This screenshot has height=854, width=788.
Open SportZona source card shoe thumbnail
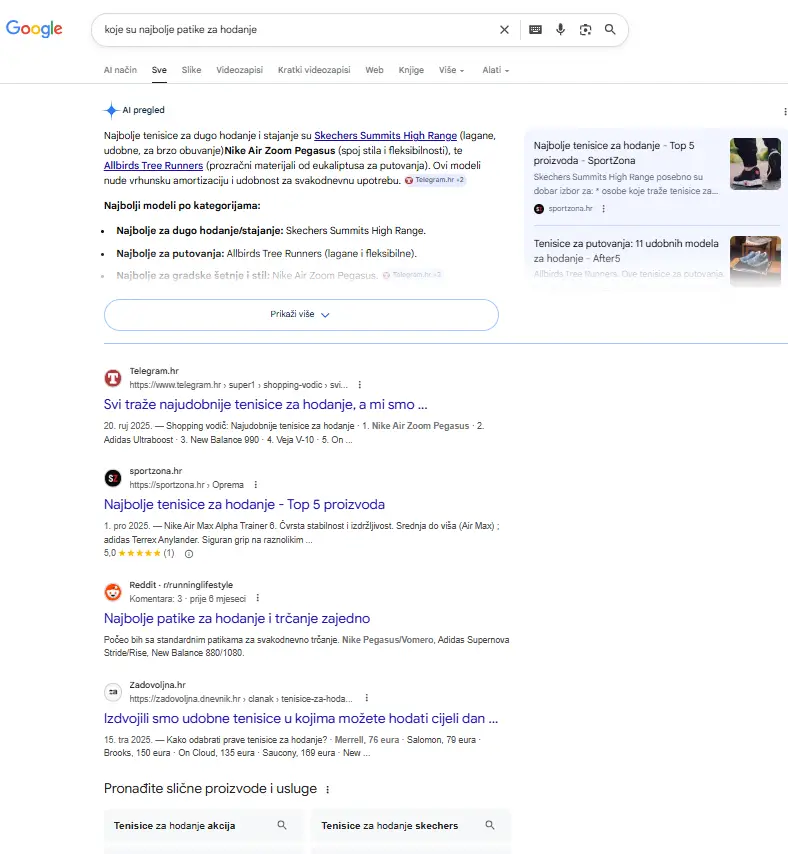[x=755, y=164]
